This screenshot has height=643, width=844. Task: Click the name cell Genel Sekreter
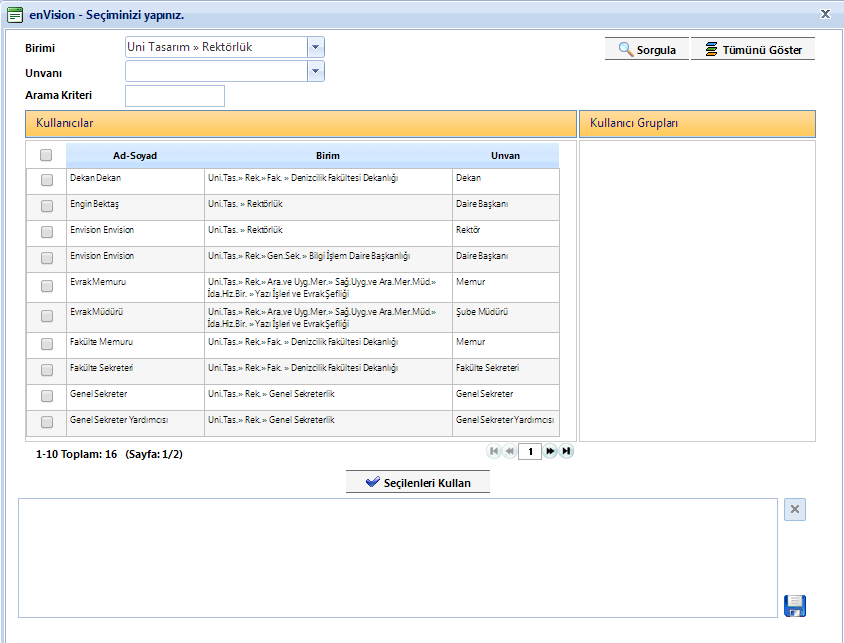pyautogui.click(x=135, y=397)
